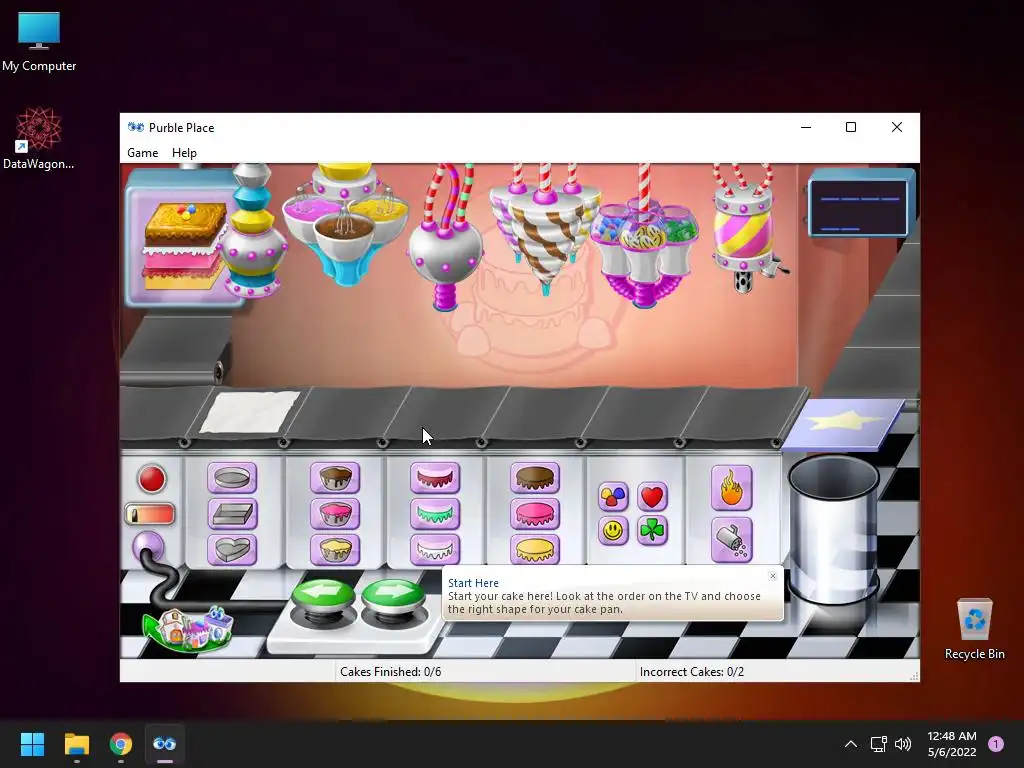Open My Computer desktop icon
This screenshot has width=1024, height=768.
(39, 42)
